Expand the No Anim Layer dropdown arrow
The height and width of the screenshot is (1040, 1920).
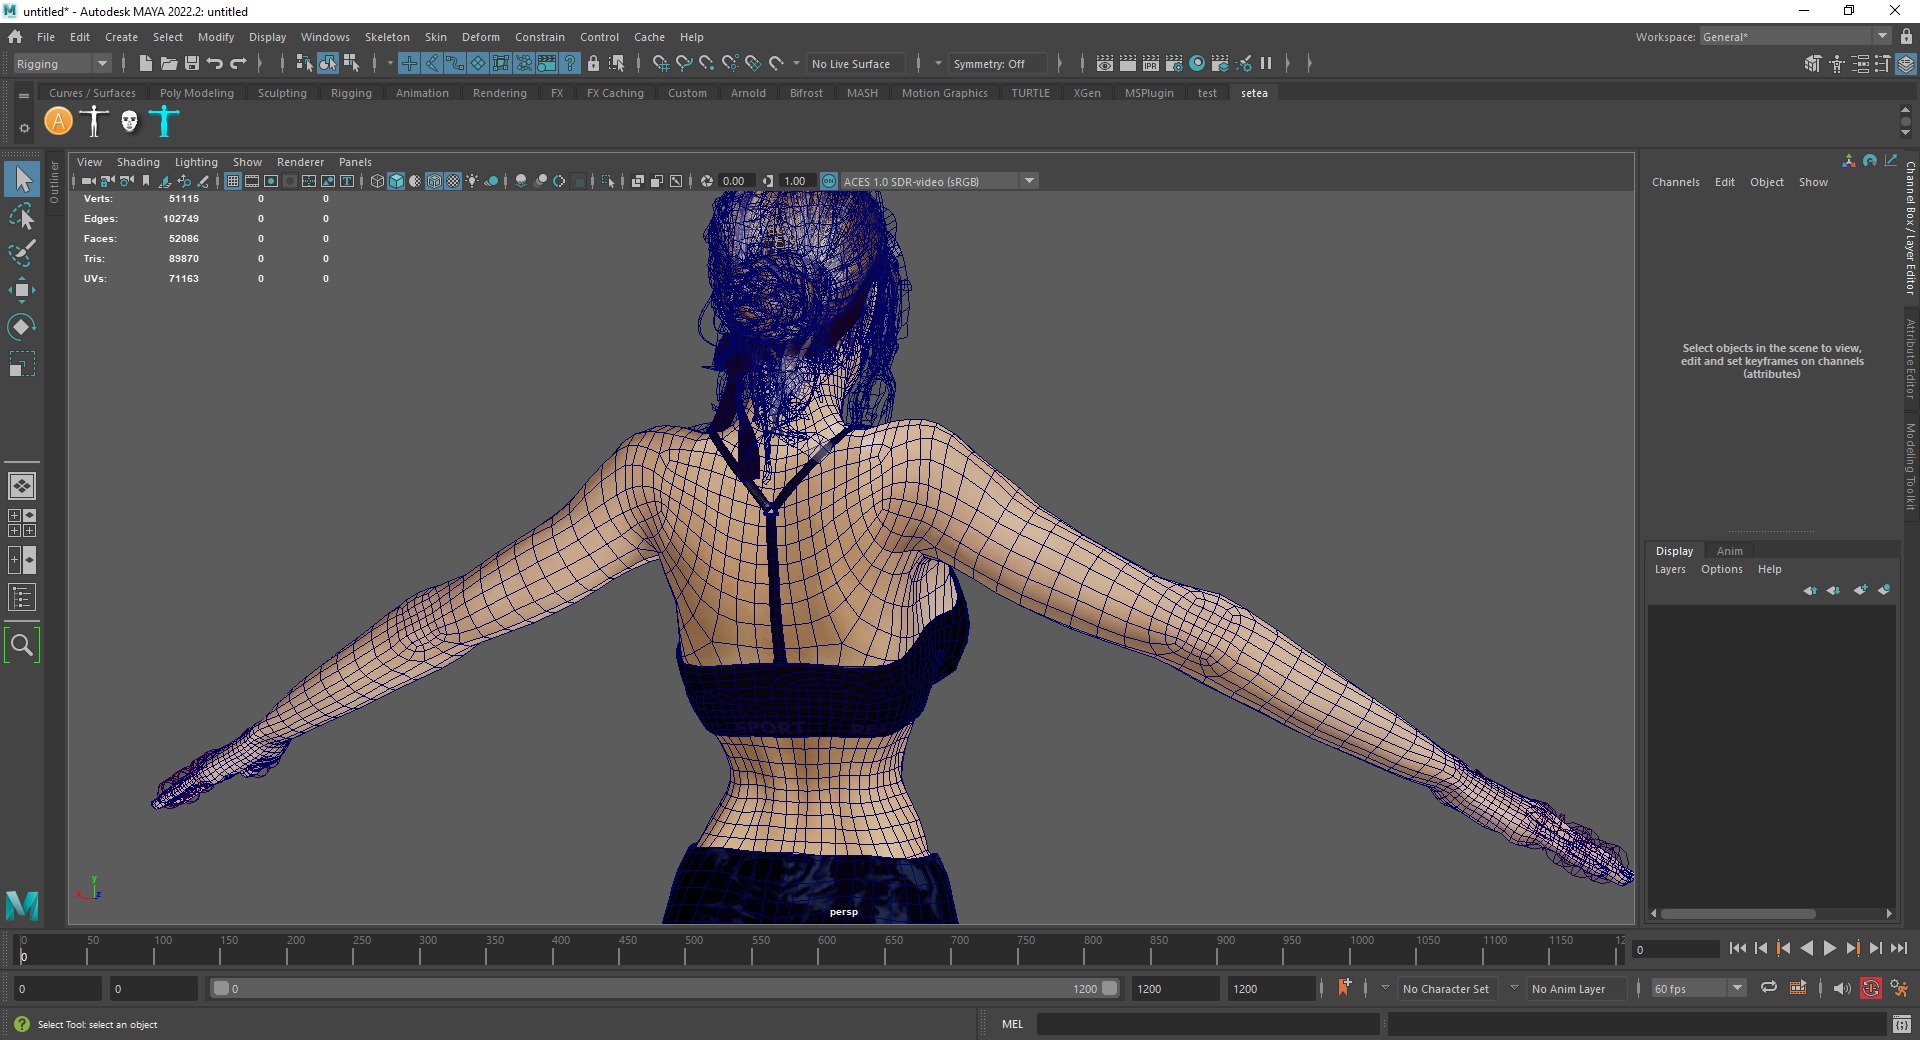1514,988
